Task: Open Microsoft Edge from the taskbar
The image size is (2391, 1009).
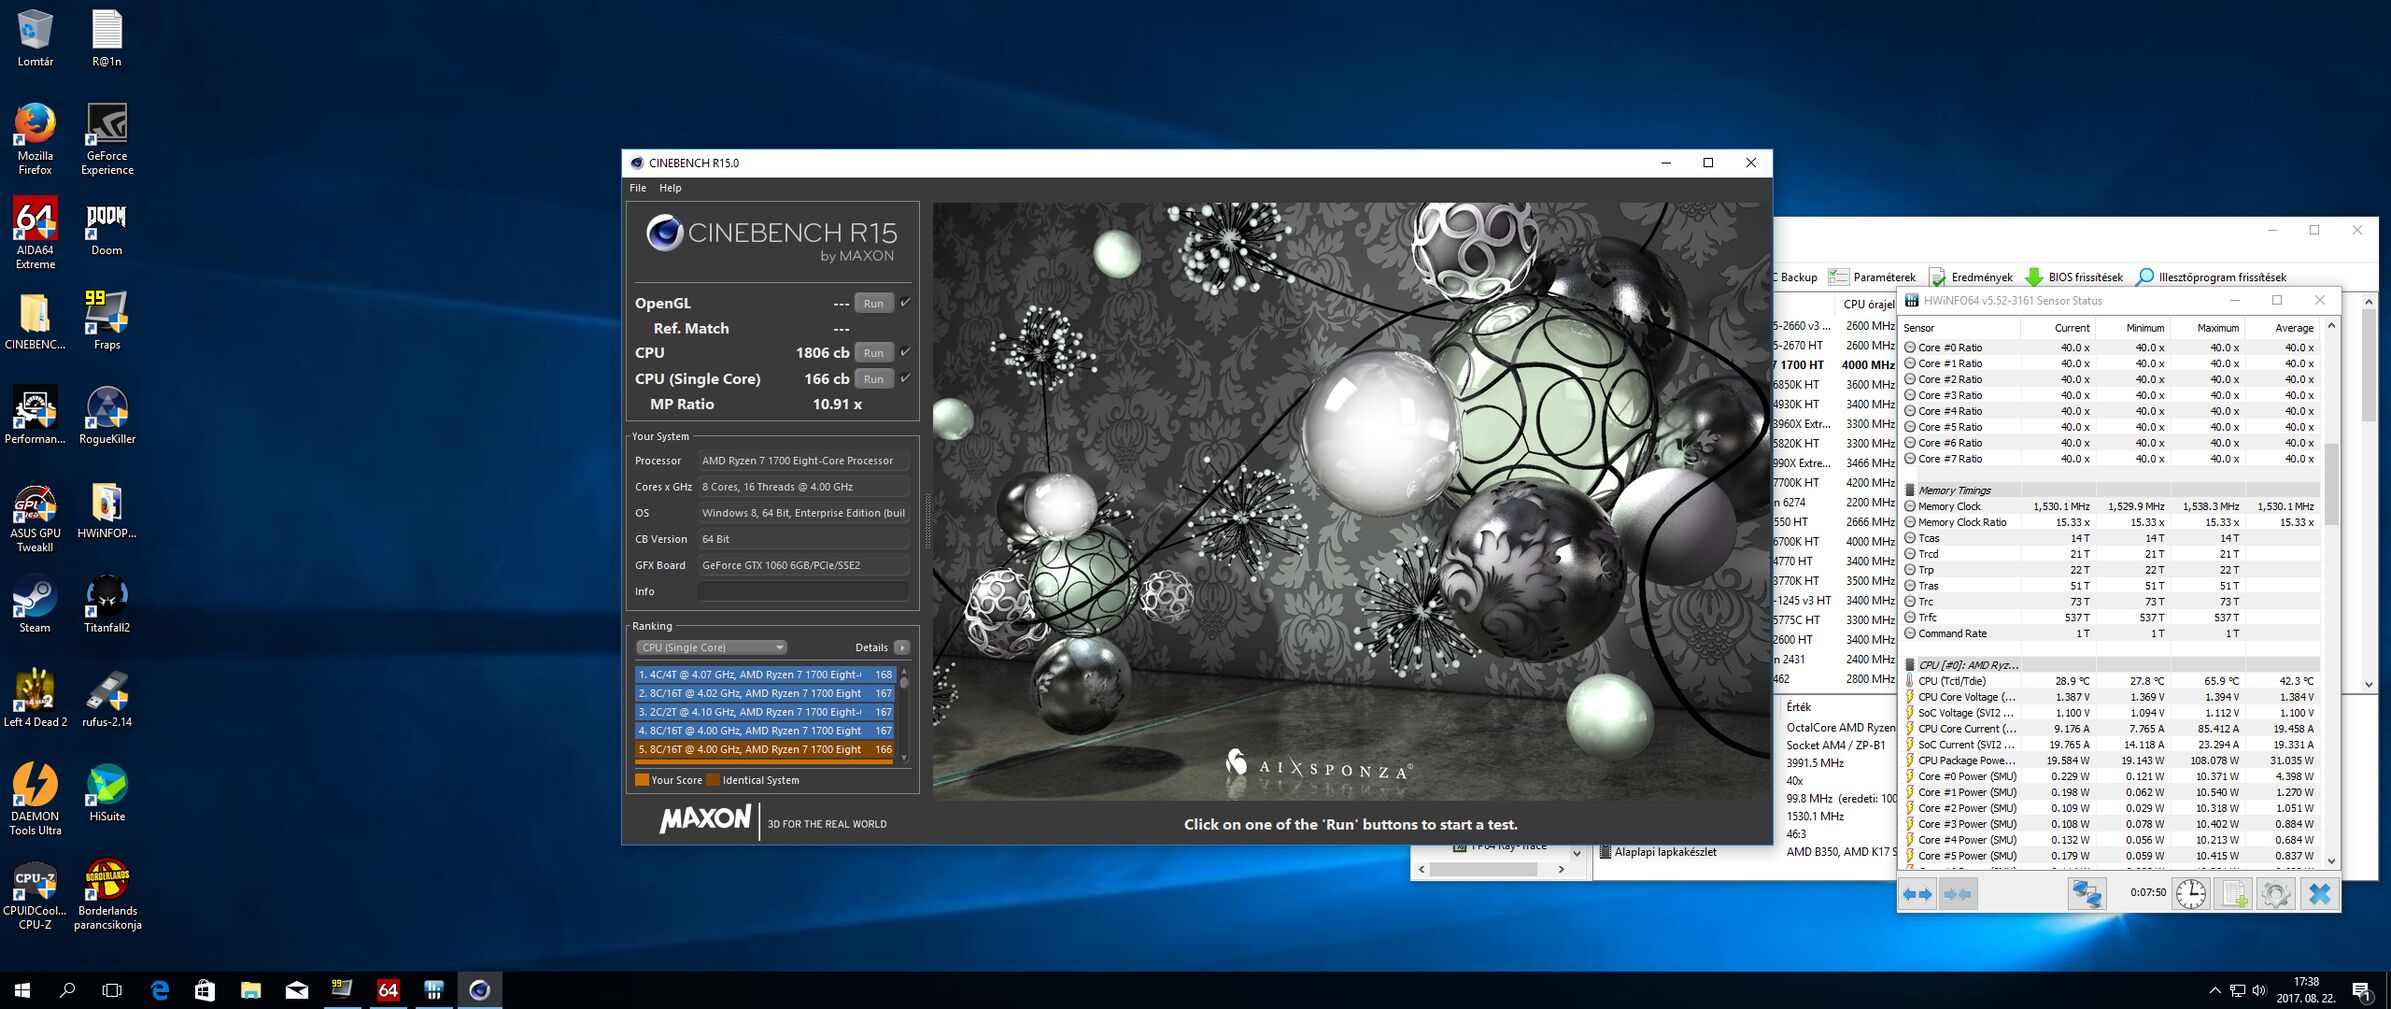Action: coord(160,990)
